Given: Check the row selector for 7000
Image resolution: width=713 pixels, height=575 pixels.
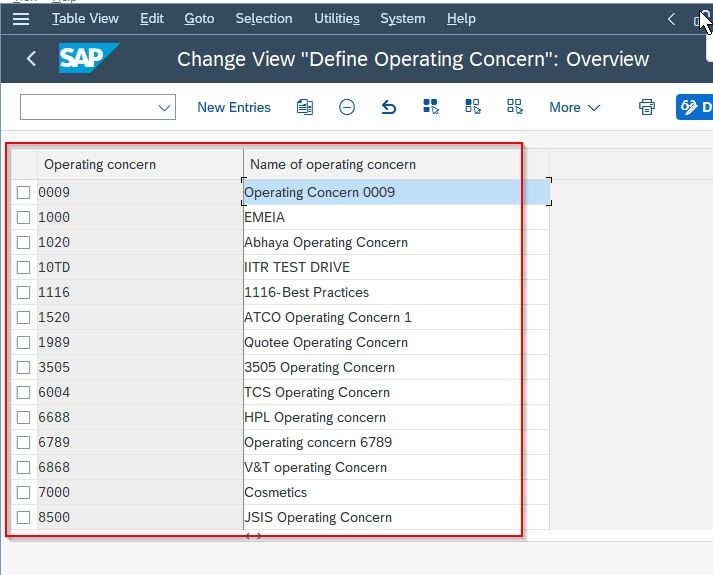Looking at the screenshot, I should 24,492.
